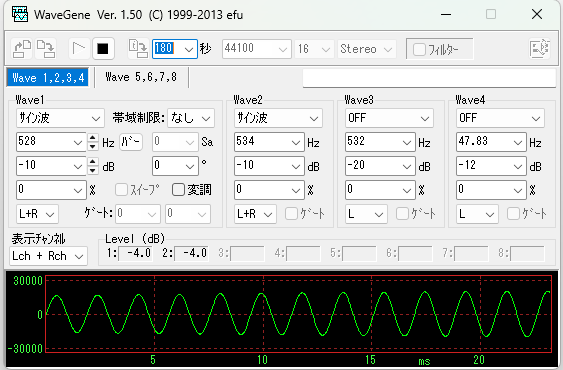Viewport: 563px width, 370px height.
Task: Open the Stereo channel mode dropdown
Action: 366,49
